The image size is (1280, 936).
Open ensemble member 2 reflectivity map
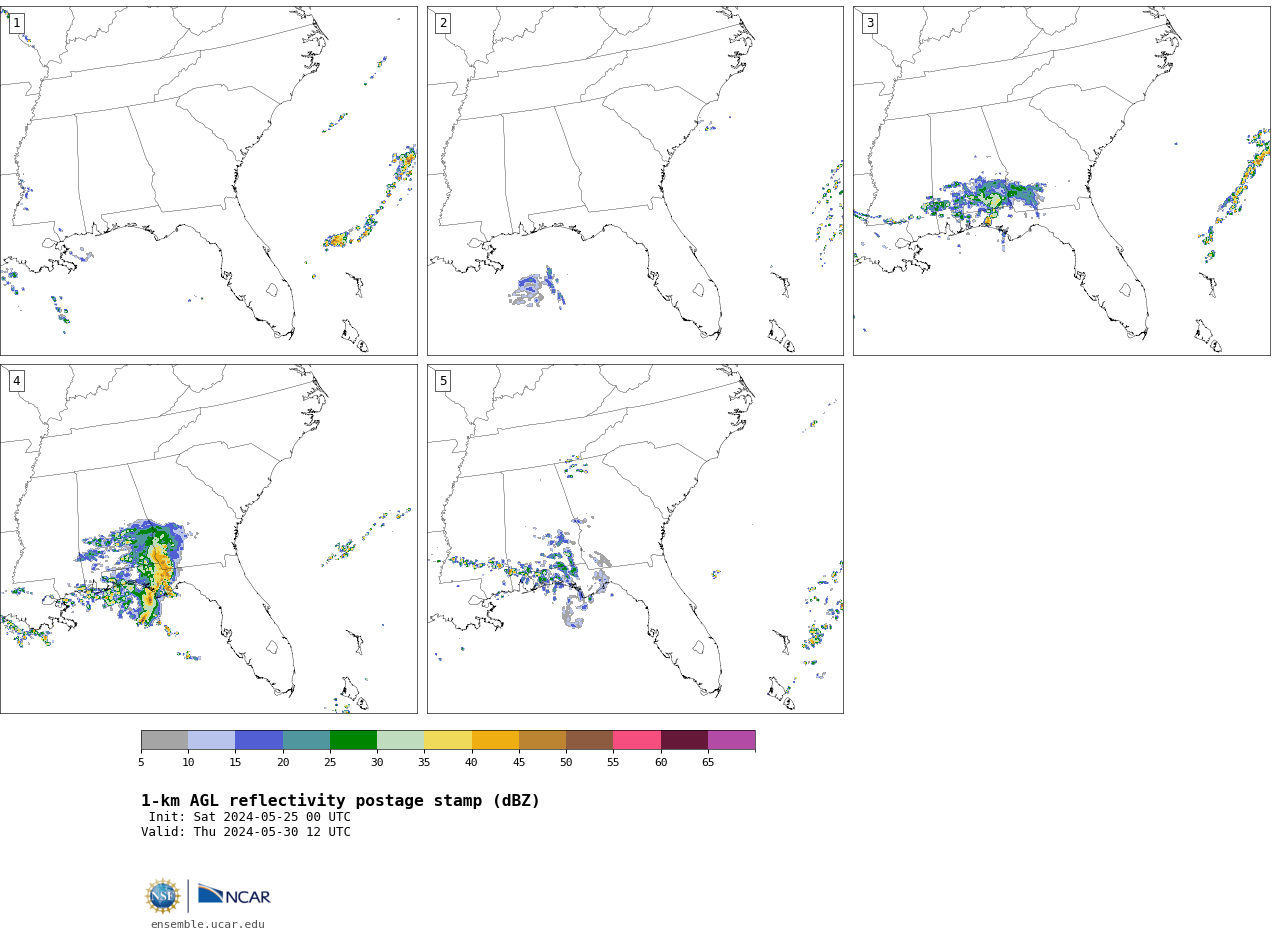click(635, 181)
